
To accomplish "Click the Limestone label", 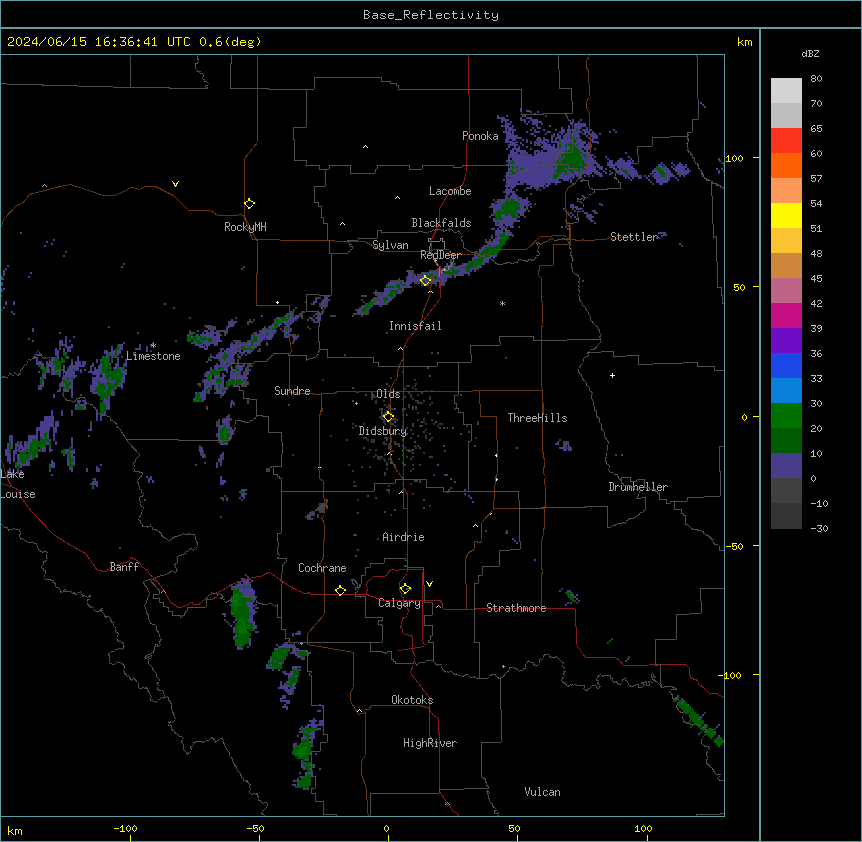I will click(x=153, y=356).
